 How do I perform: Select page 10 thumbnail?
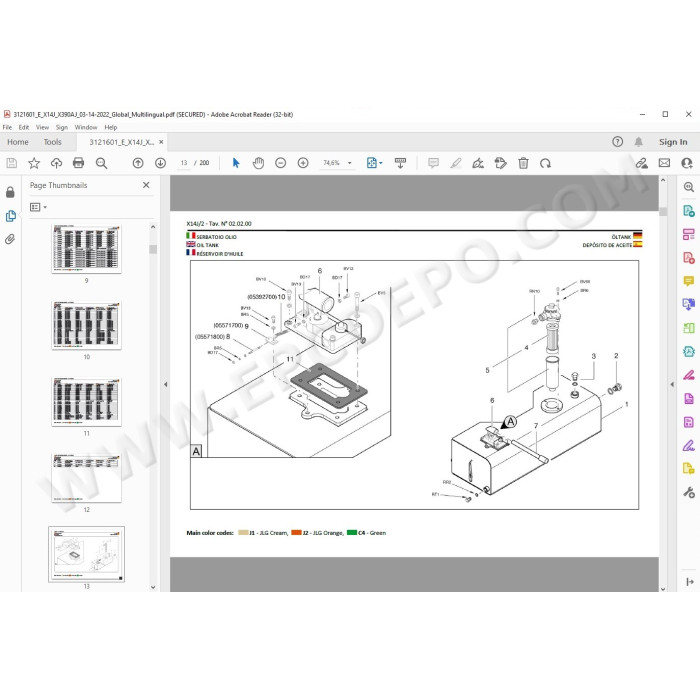pyautogui.click(x=87, y=325)
